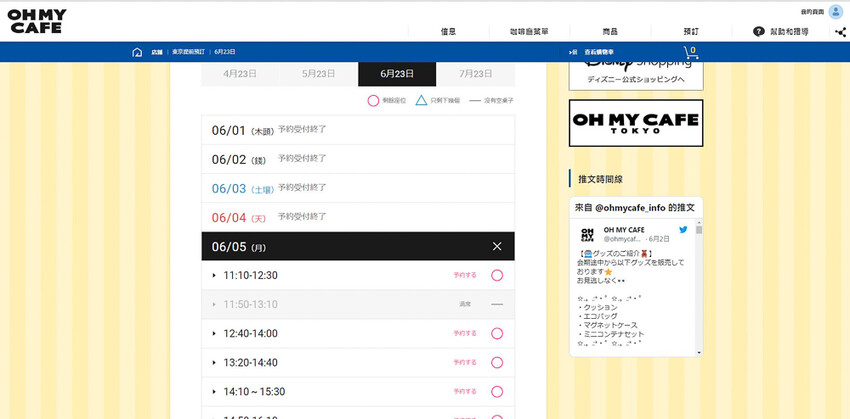
Task: Click the Twitter bird icon in the tweet
Action: point(683,230)
